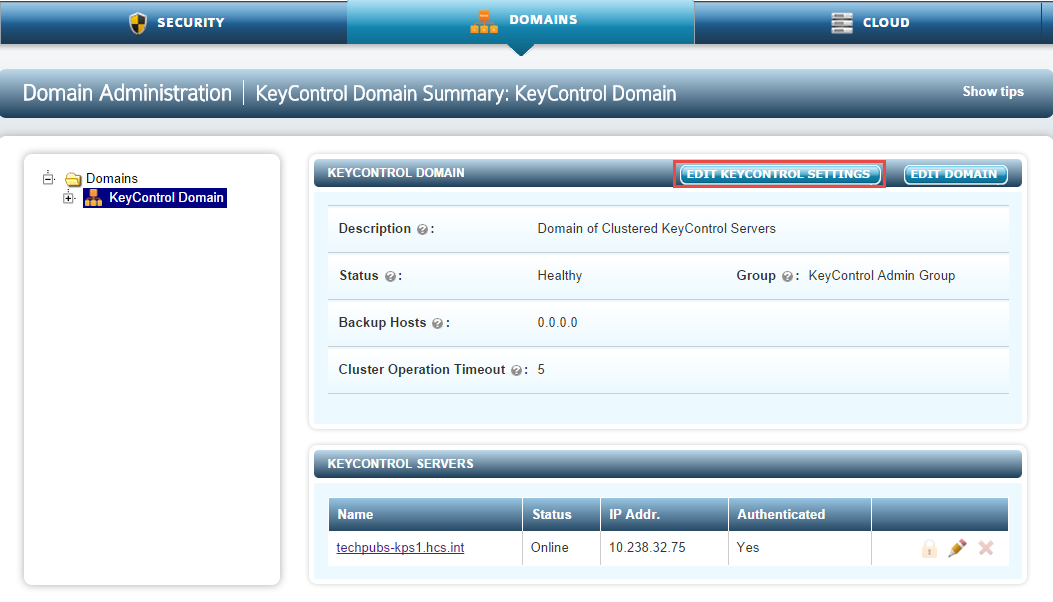Click the pencil edit icon for techpubs-kps1
The height and width of the screenshot is (602, 1053).
958,548
